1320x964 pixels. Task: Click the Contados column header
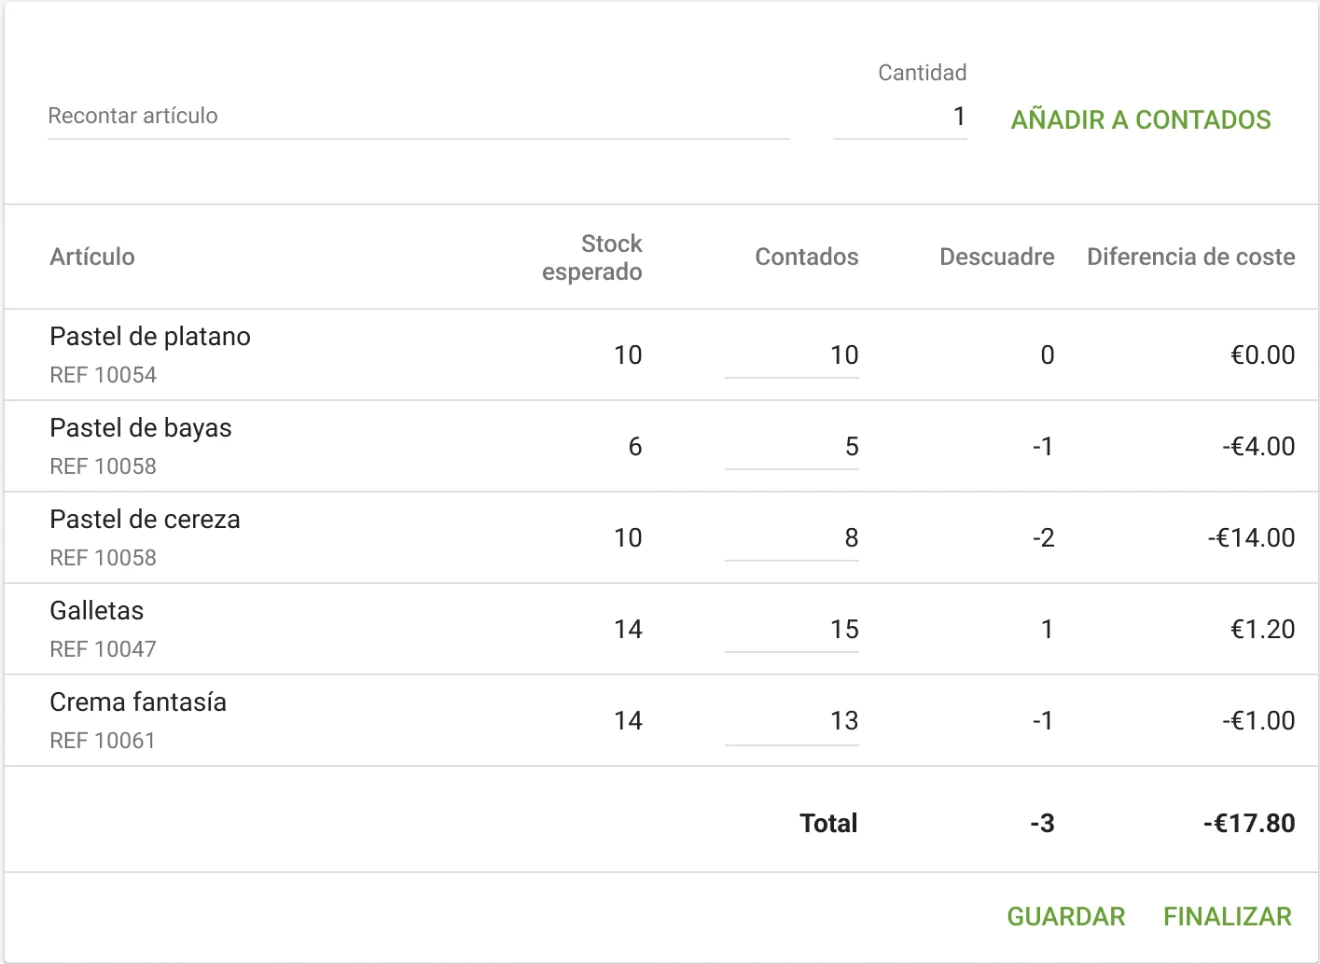pyautogui.click(x=806, y=257)
